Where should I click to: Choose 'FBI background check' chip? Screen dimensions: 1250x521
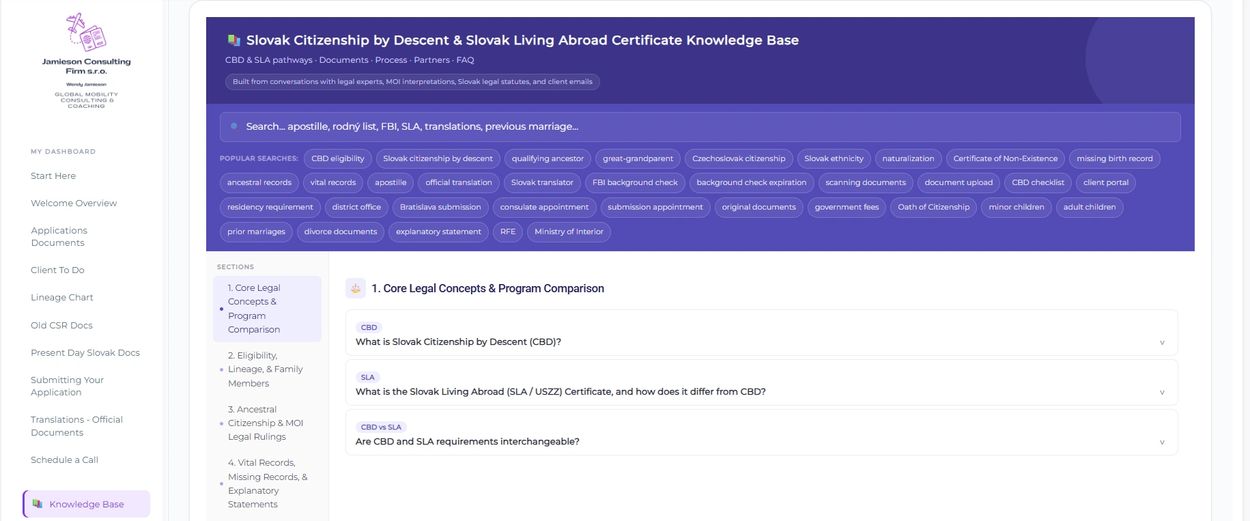[635, 182]
